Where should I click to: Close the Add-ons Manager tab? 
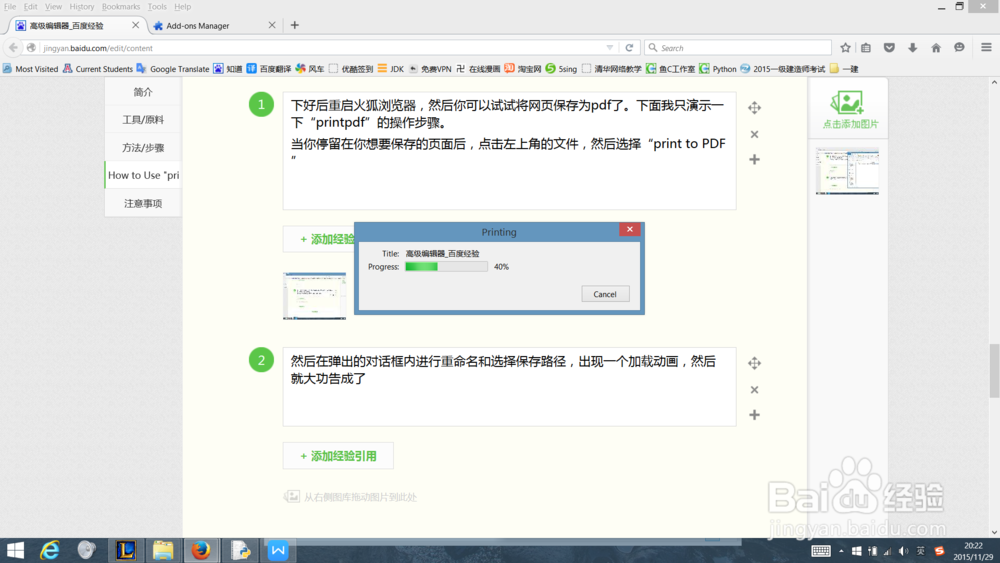coord(272,26)
